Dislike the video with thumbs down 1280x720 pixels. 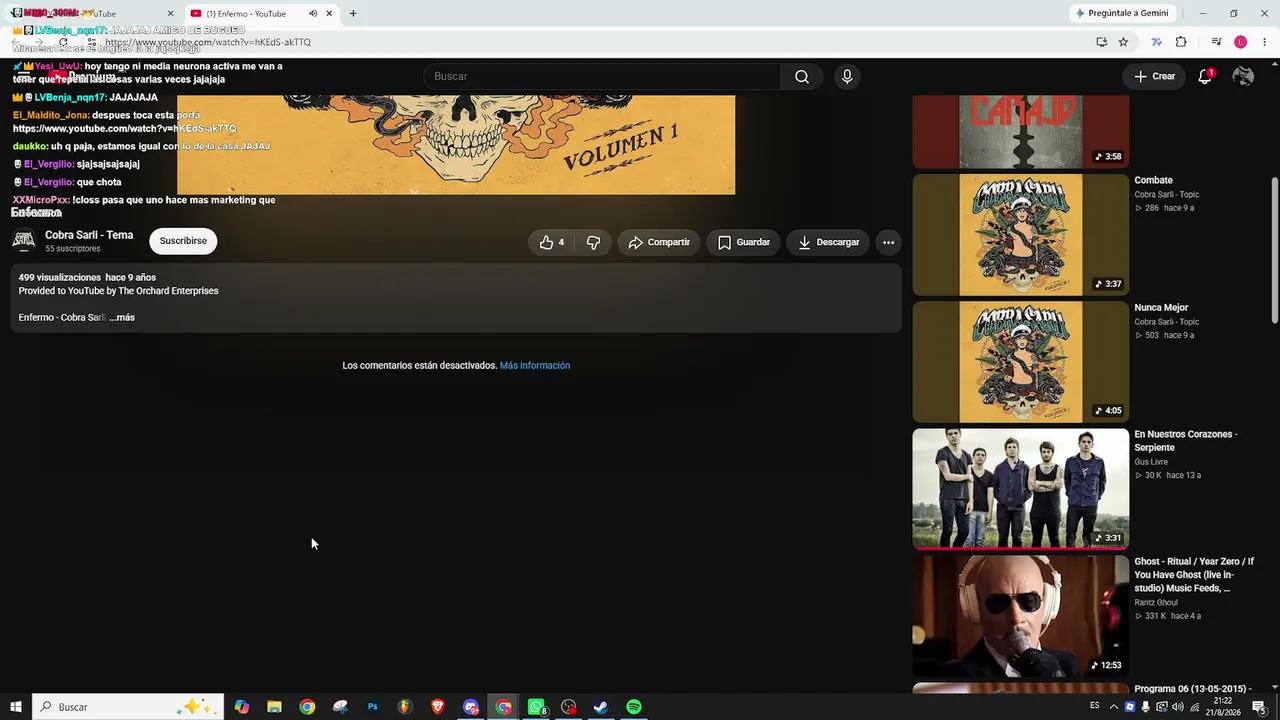tap(593, 242)
